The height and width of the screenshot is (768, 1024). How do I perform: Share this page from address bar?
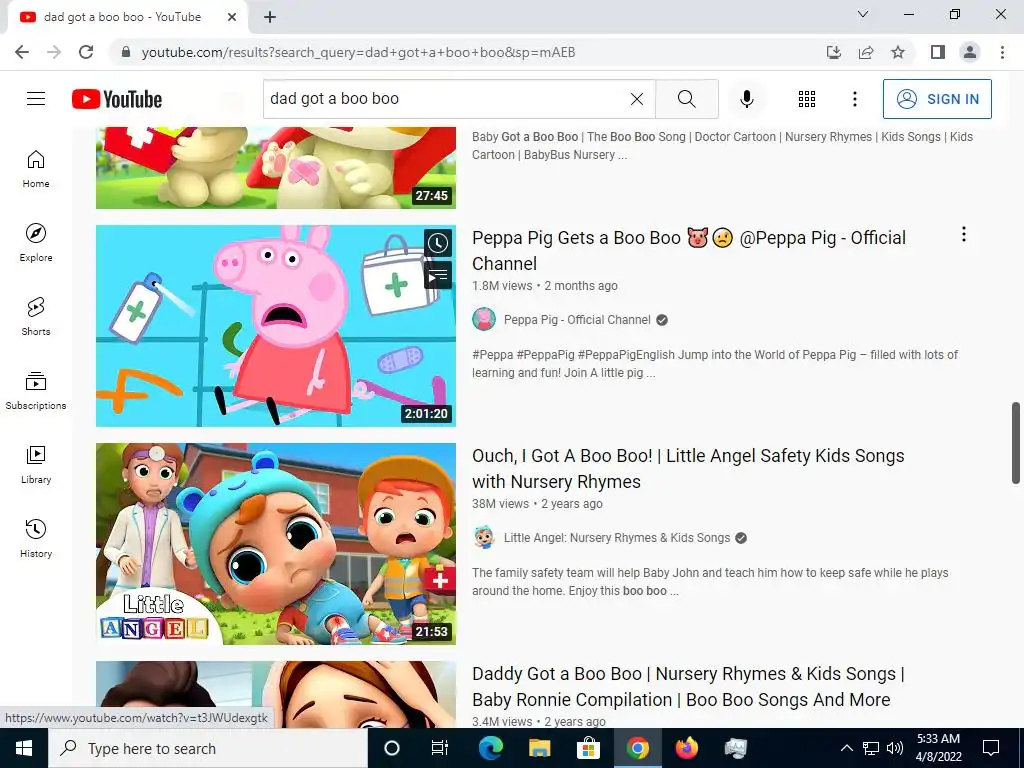(866, 52)
